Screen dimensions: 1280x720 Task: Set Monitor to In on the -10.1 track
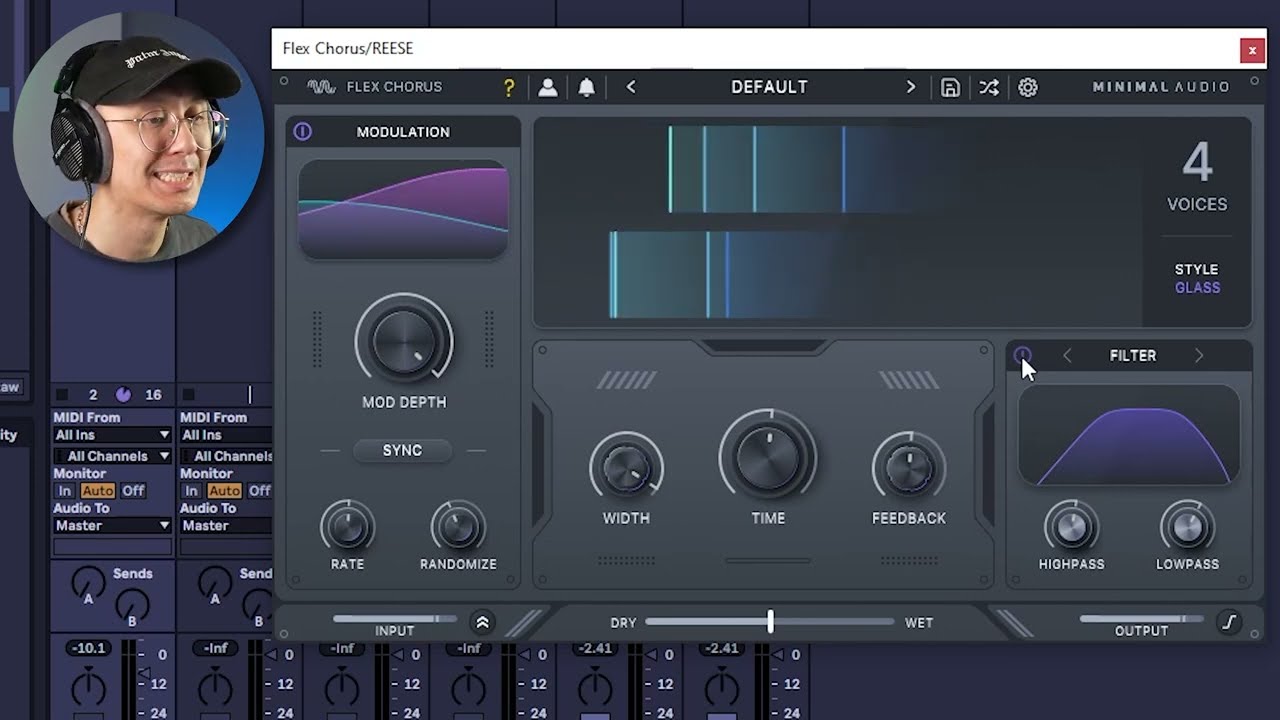65,491
